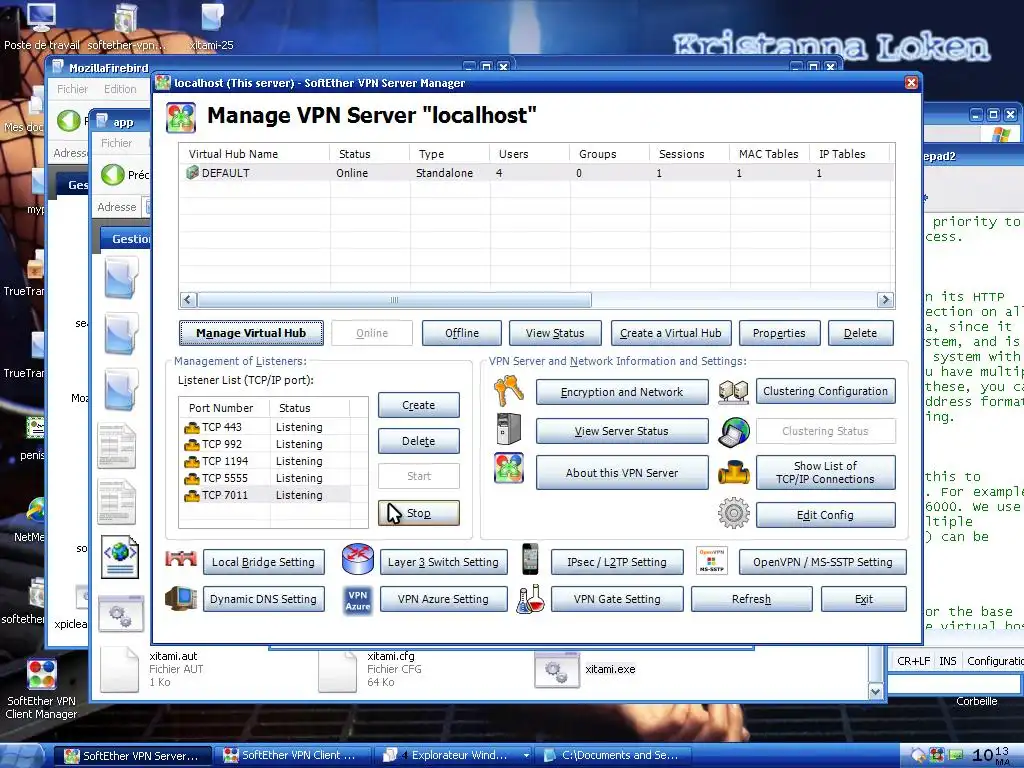1024x768 pixels.
Task: Click the lab flasks icon beside VPN Gate Setting
Action: click(530, 599)
